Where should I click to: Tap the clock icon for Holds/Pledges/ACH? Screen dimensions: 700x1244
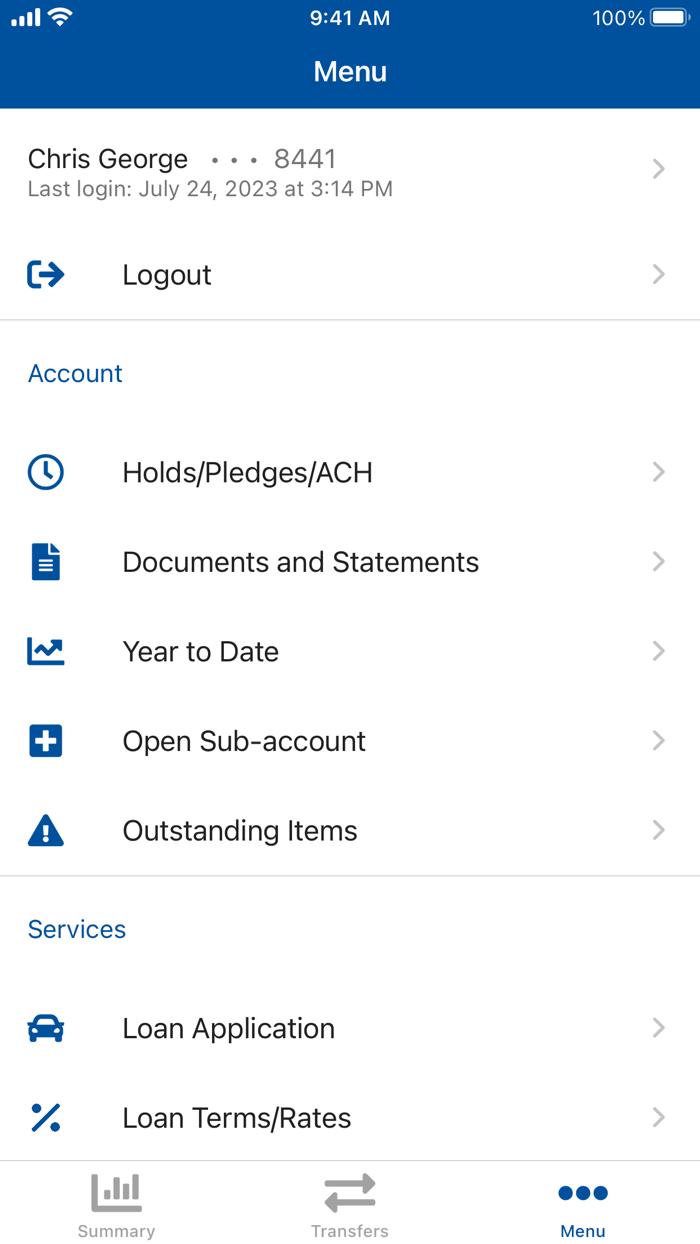click(x=46, y=472)
